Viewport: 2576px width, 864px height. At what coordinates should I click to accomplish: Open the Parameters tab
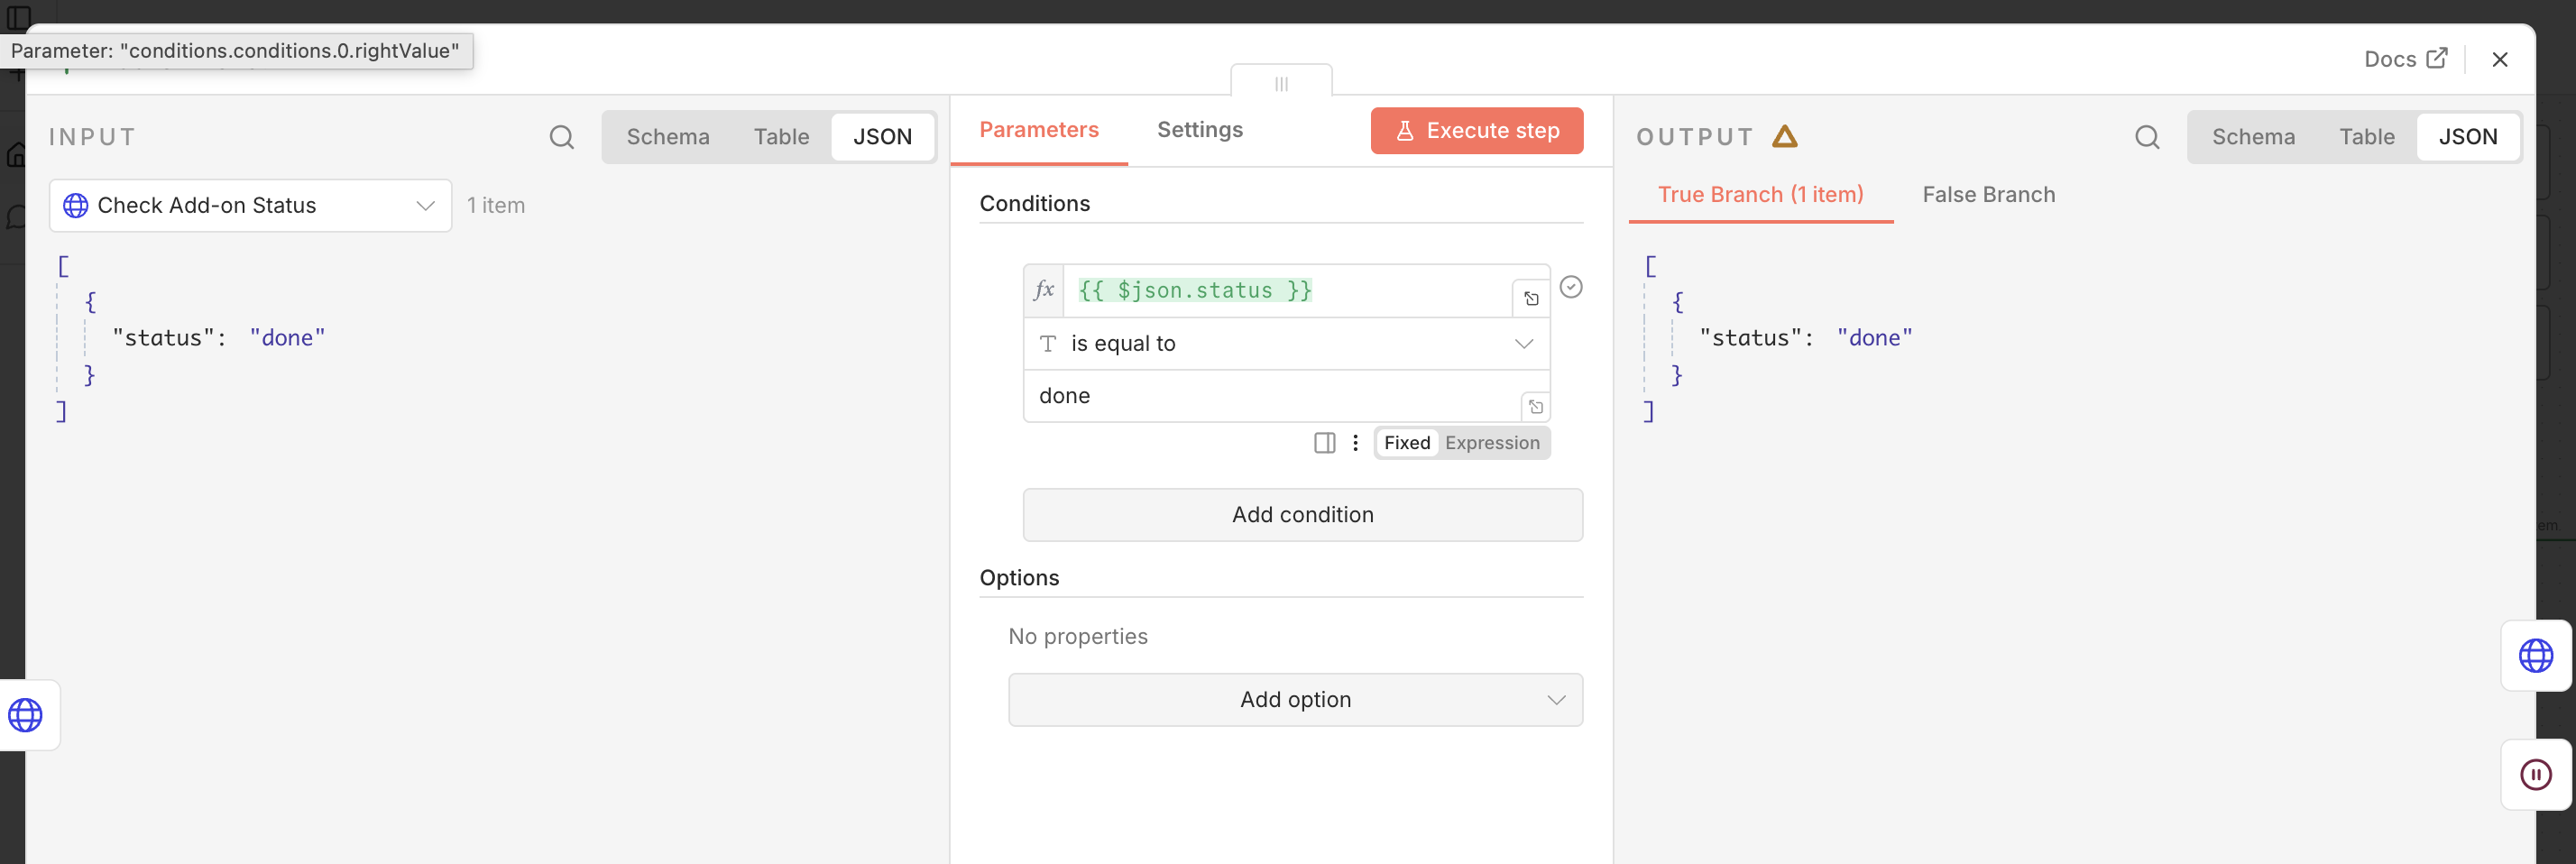pyautogui.click(x=1038, y=130)
